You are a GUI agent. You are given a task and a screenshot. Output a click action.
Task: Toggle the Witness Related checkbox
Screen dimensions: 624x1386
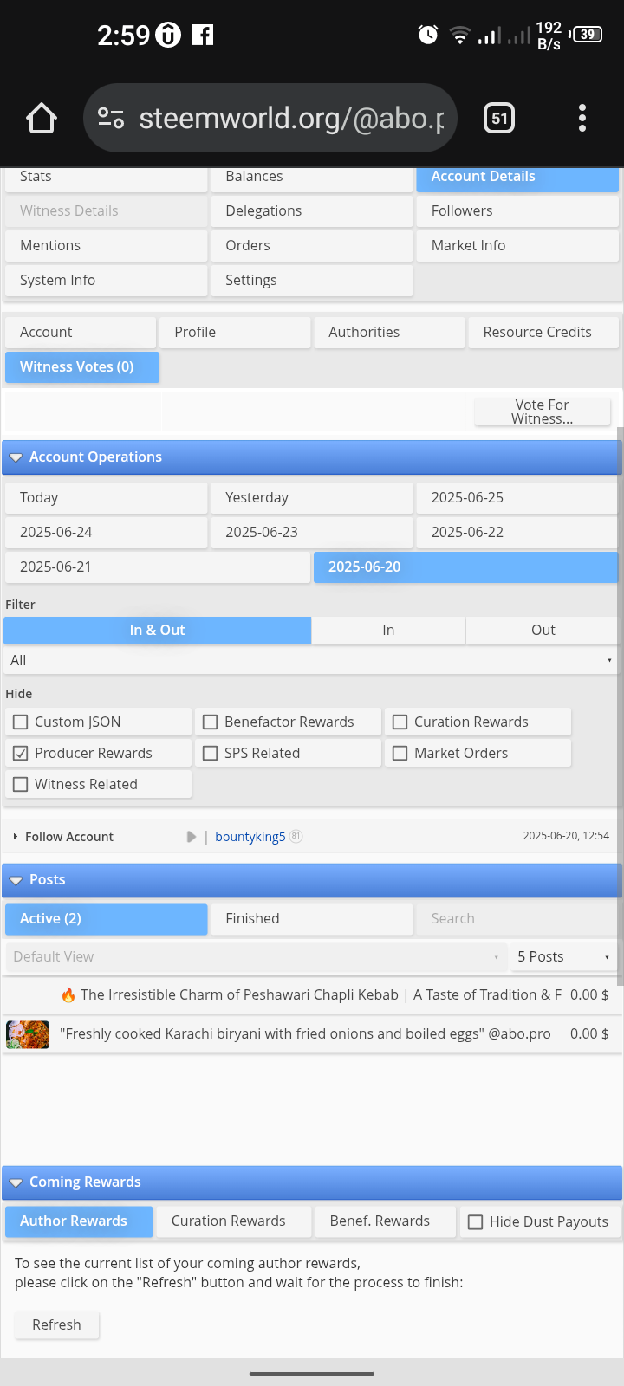[x=20, y=784]
